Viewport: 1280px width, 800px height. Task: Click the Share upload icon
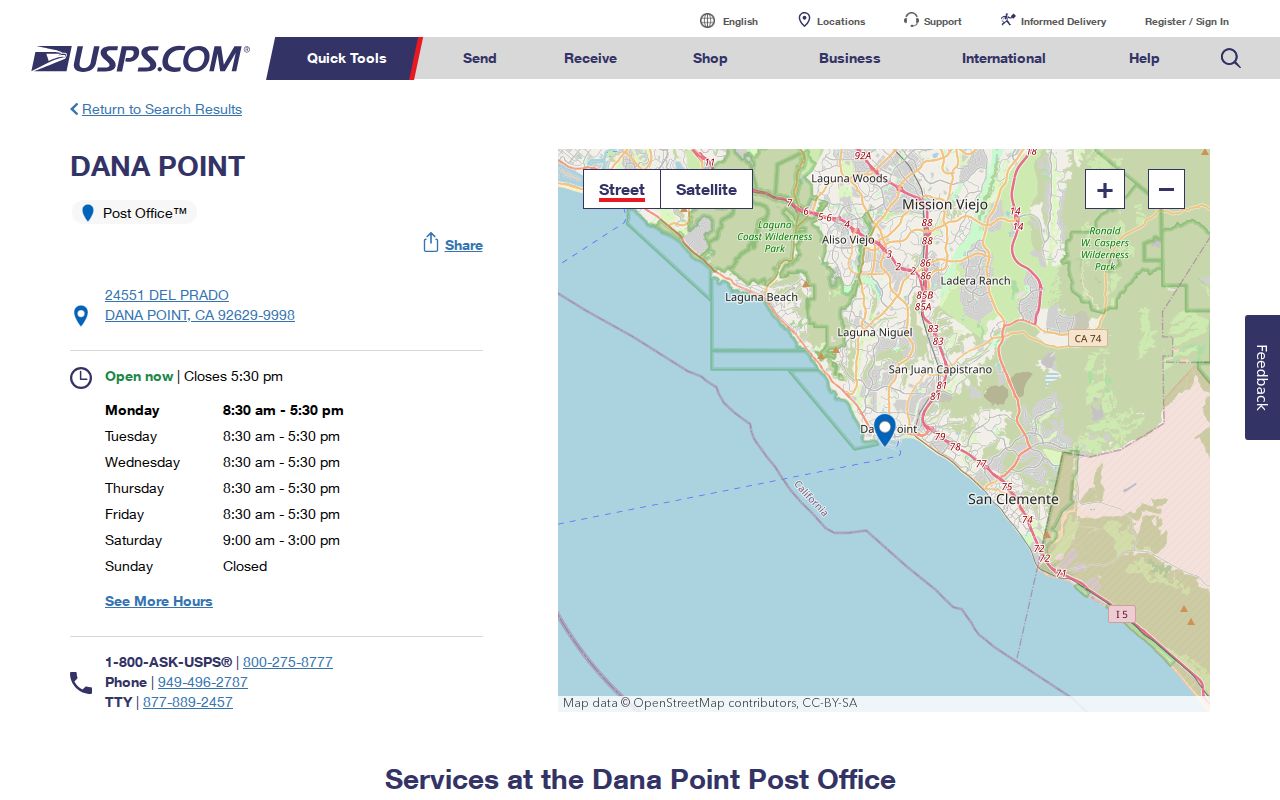tap(431, 243)
